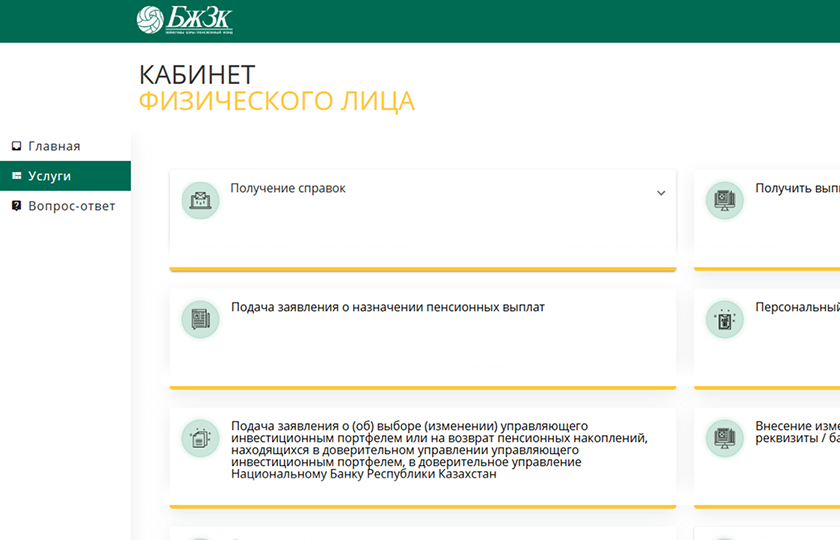Click the Получение справок card icon
Image resolution: width=840 pixels, height=540 pixels.
pyautogui.click(x=200, y=200)
